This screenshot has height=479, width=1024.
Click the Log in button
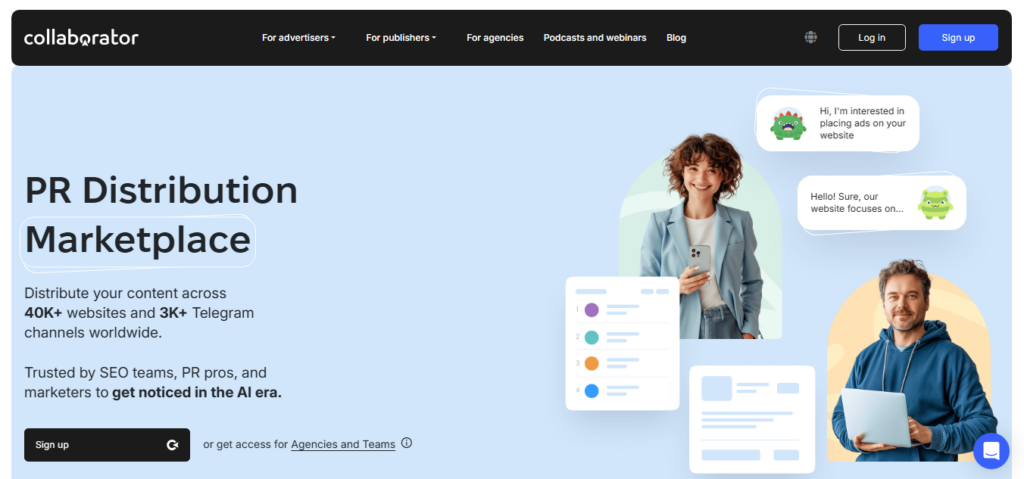pos(871,37)
